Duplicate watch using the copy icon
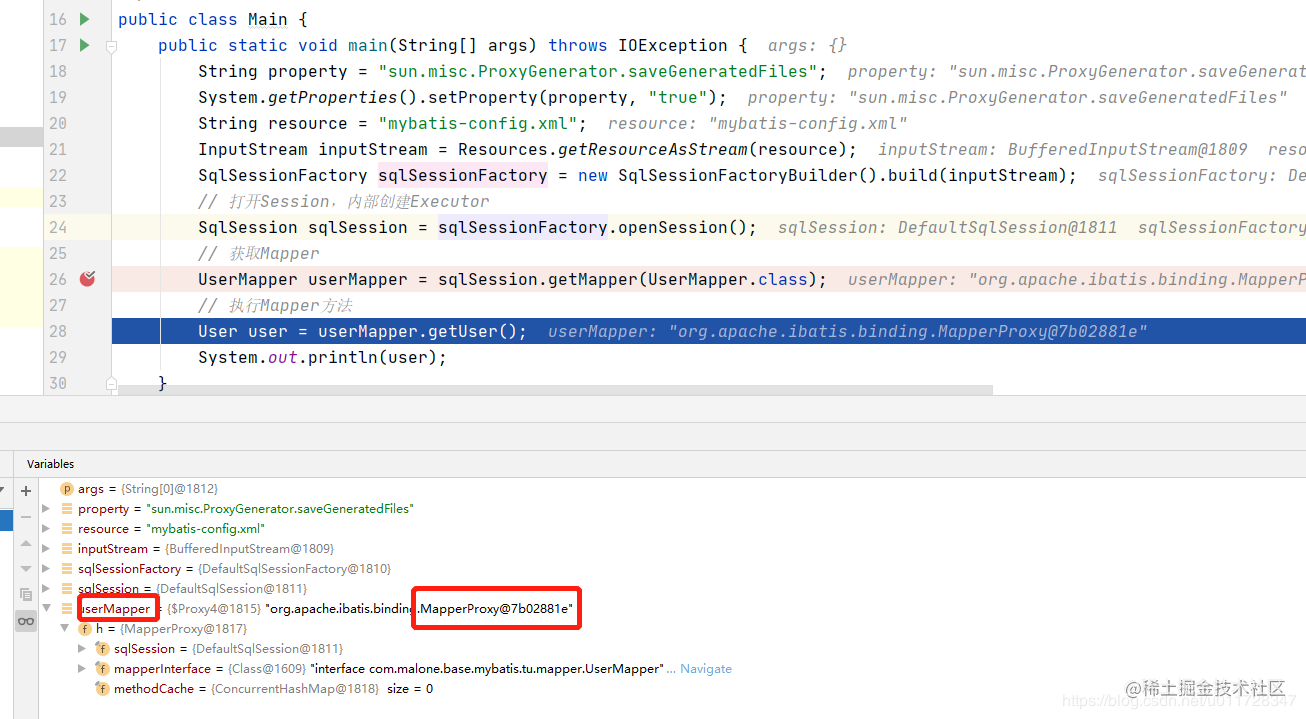 coord(26,595)
